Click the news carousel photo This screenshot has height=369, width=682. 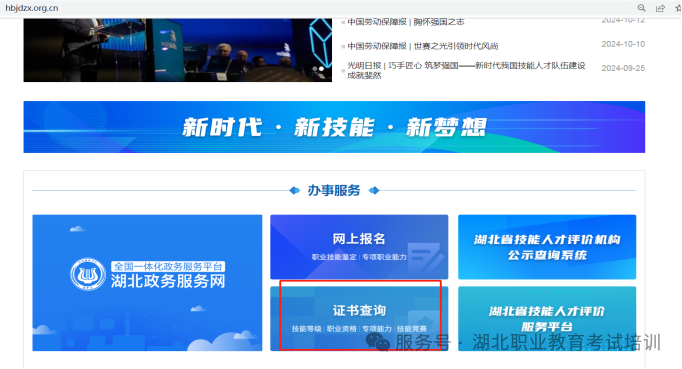click(177, 50)
